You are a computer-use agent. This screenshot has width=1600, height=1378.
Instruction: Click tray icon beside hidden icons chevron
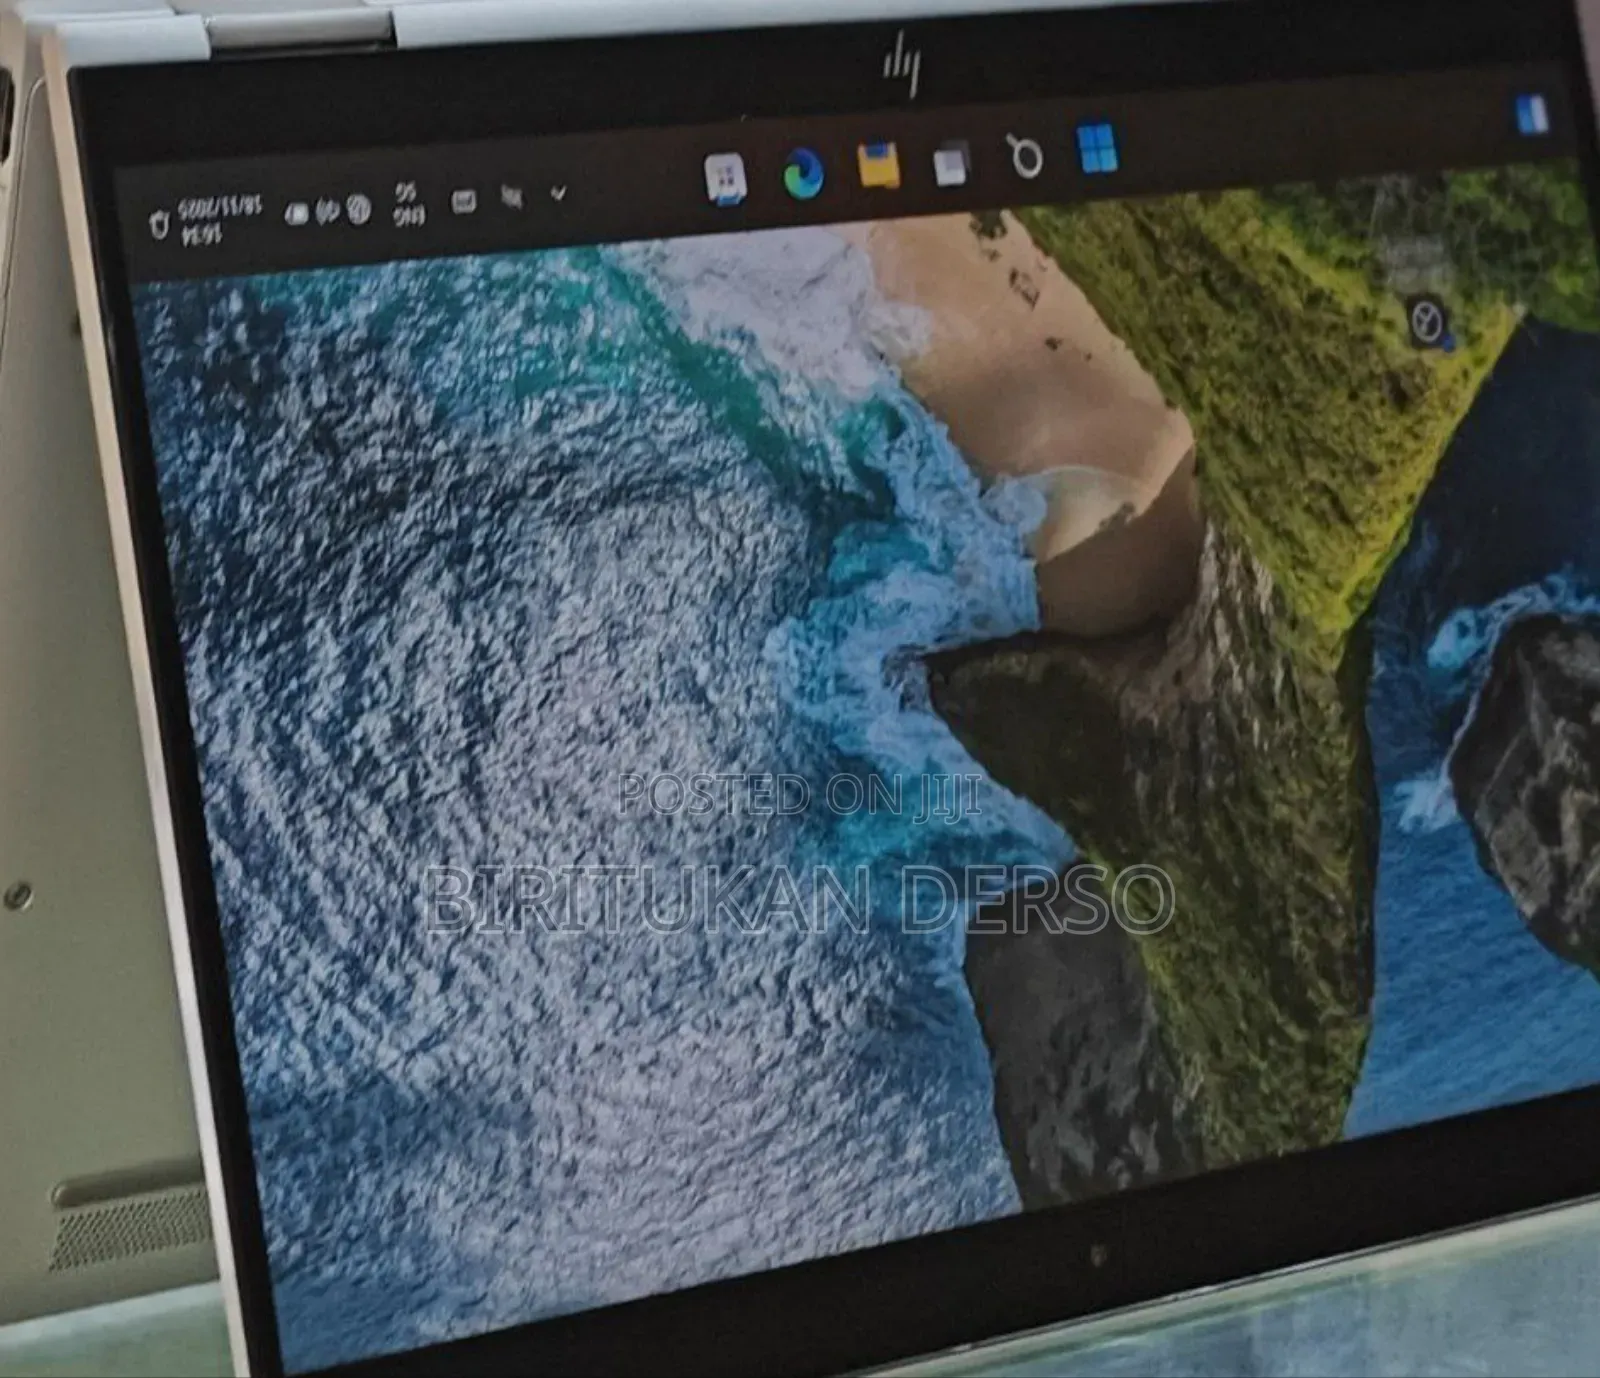pos(512,197)
